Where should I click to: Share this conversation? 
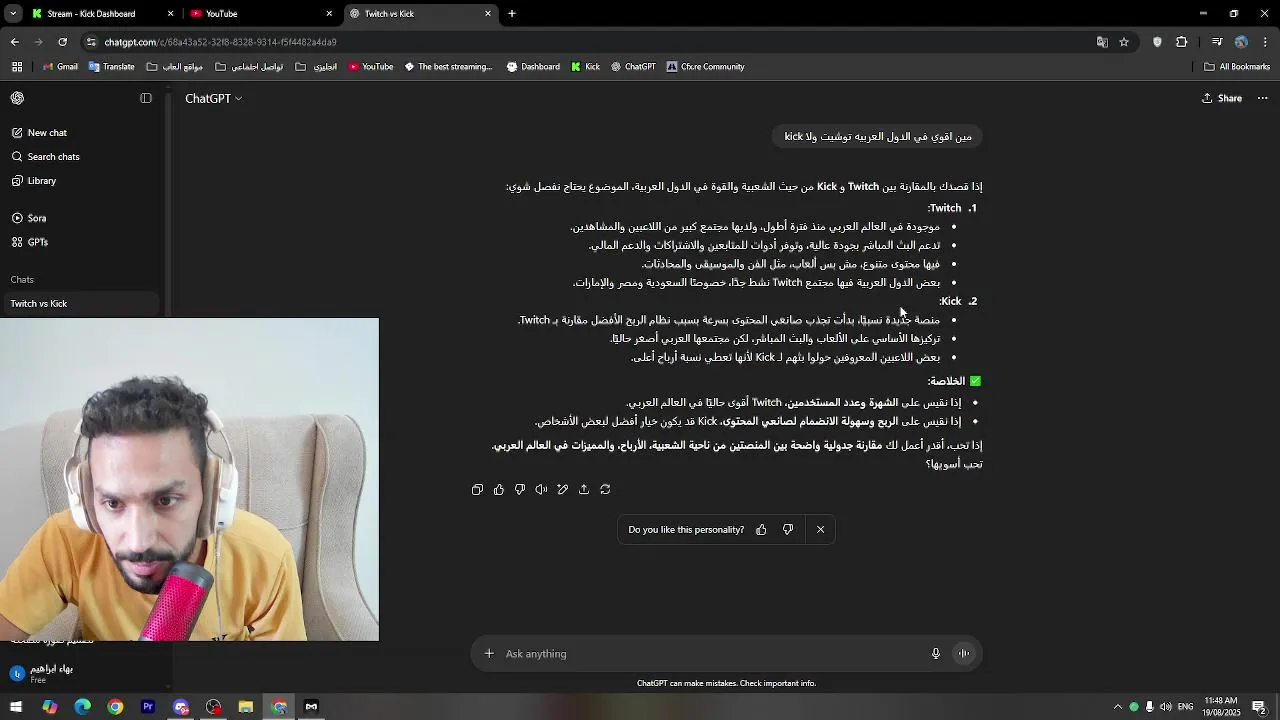[x=1222, y=98]
